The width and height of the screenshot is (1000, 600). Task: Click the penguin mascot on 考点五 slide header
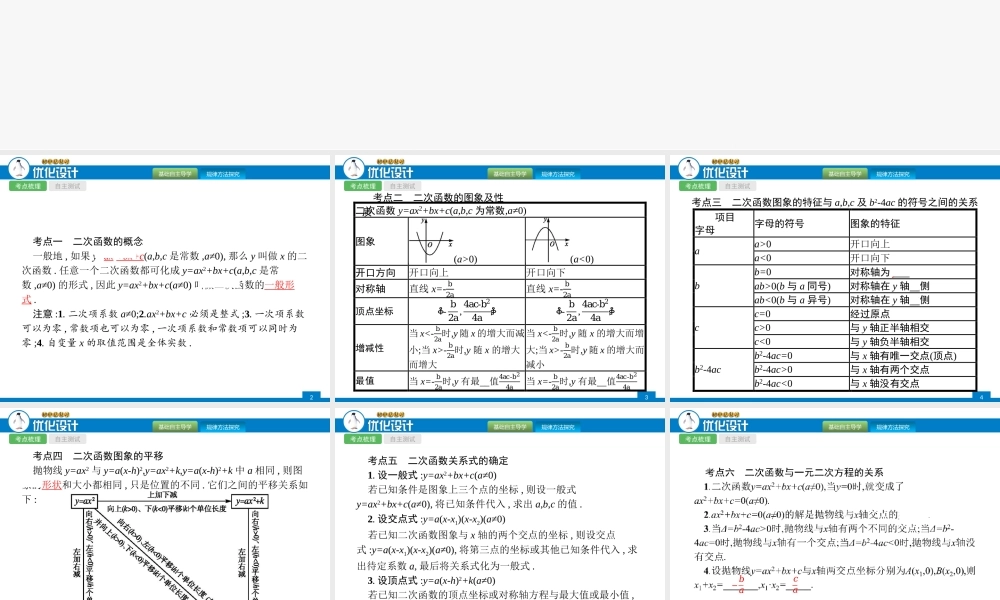pyautogui.click(x=353, y=421)
